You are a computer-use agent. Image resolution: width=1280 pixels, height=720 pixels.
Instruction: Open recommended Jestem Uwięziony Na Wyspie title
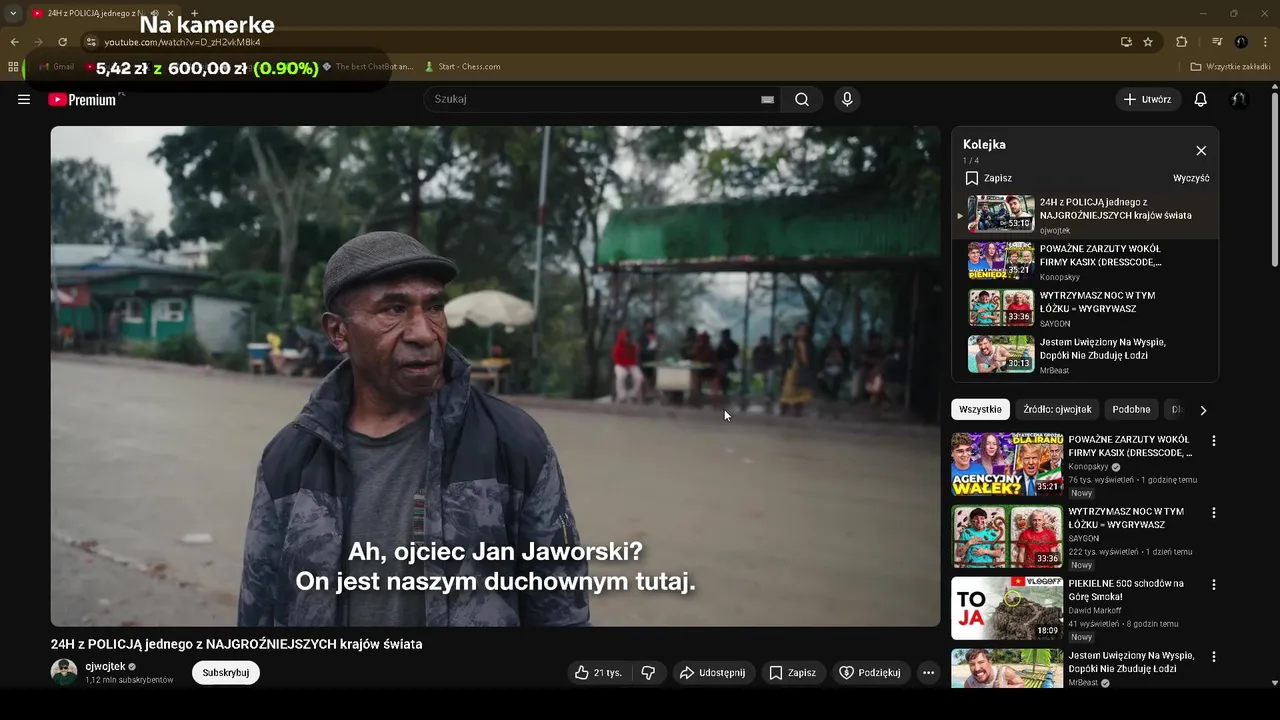pos(1131,662)
